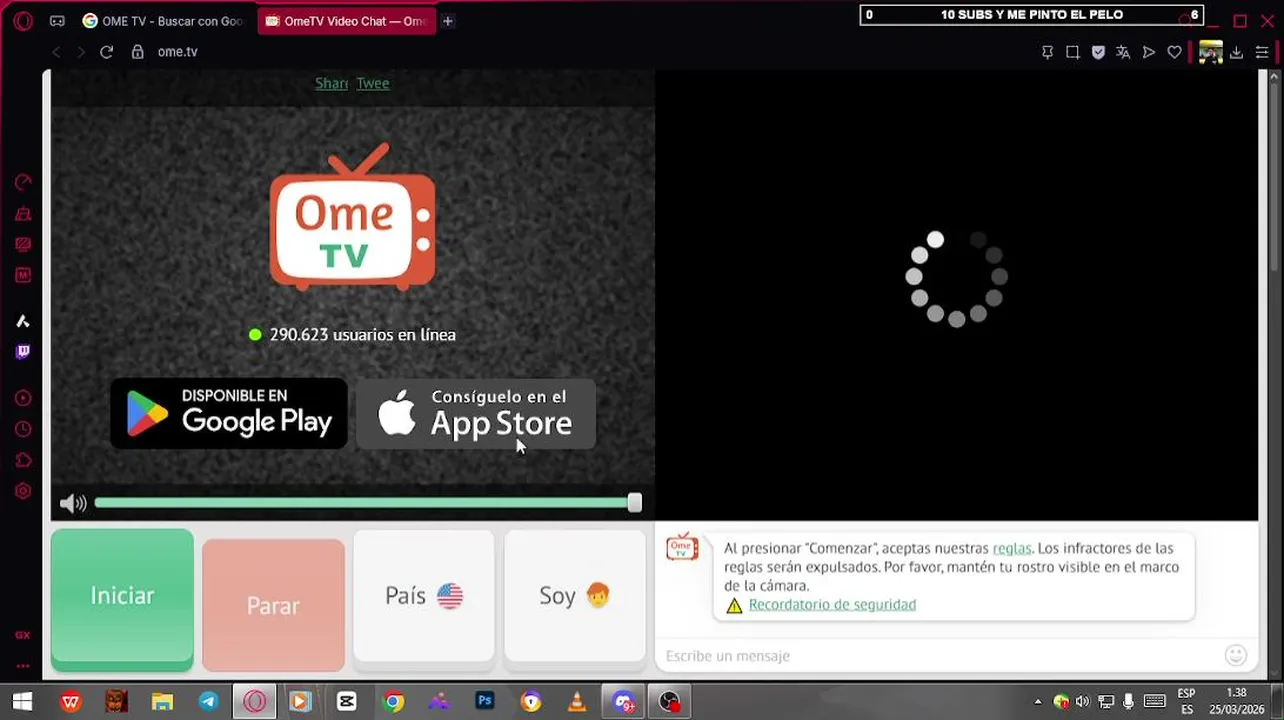This screenshot has width=1284, height=720.
Task: Open browser downloads icon
Action: pyautogui.click(x=1237, y=52)
